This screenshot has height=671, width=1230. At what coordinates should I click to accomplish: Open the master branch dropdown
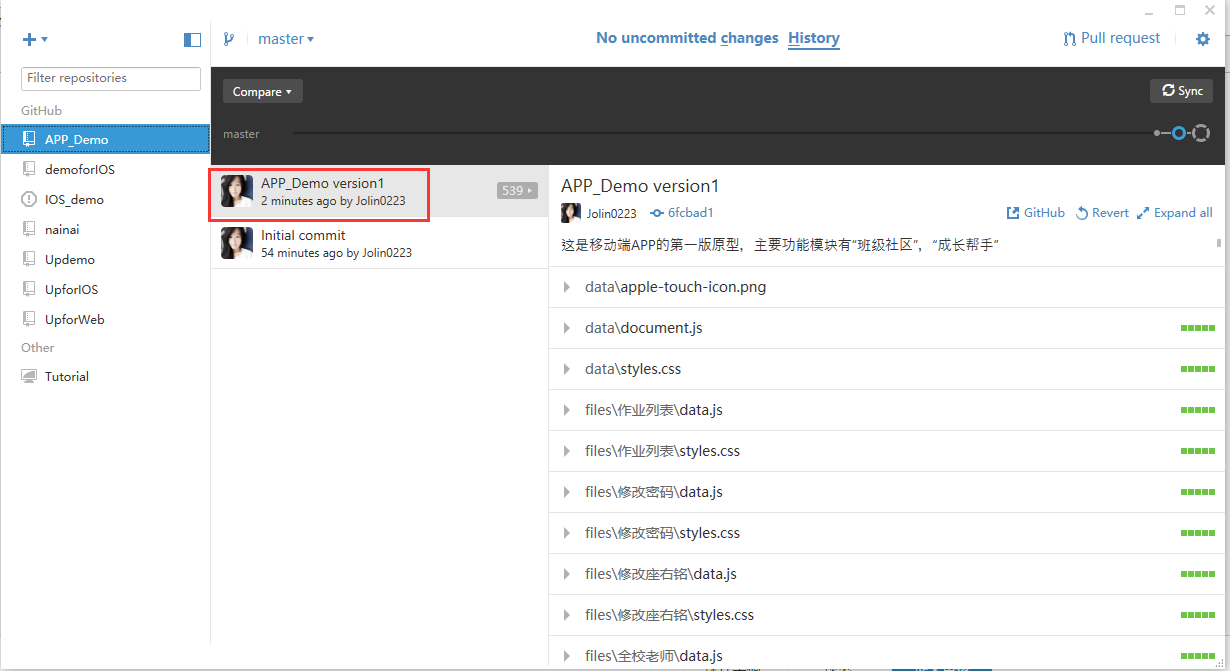click(x=286, y=39)
